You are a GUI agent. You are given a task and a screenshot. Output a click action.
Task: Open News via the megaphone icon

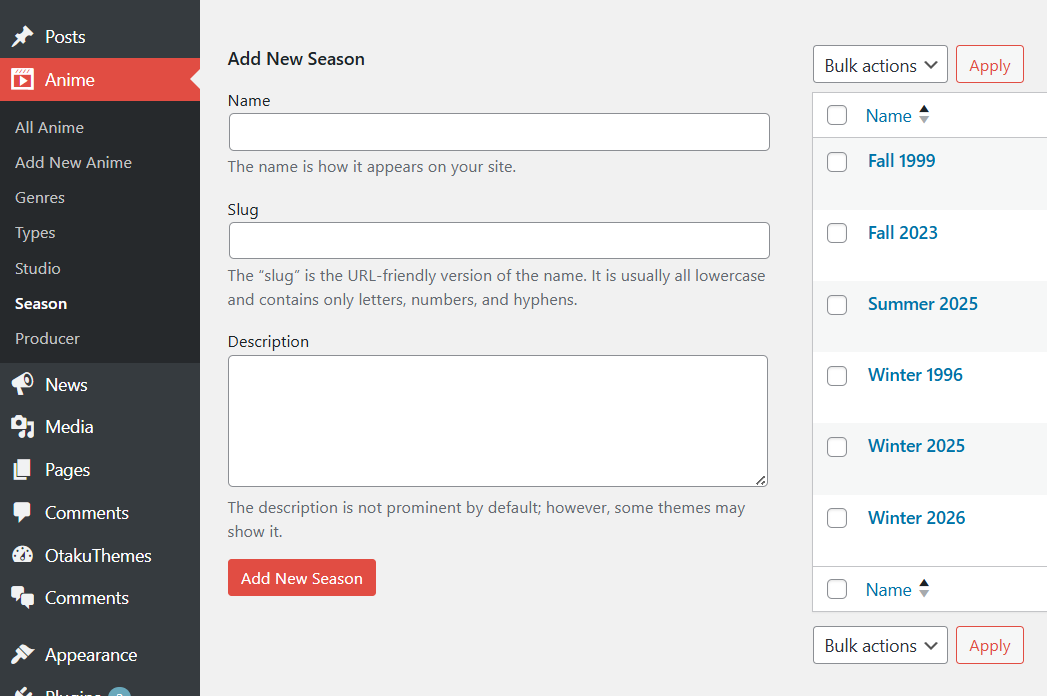[x=22, y=384]
